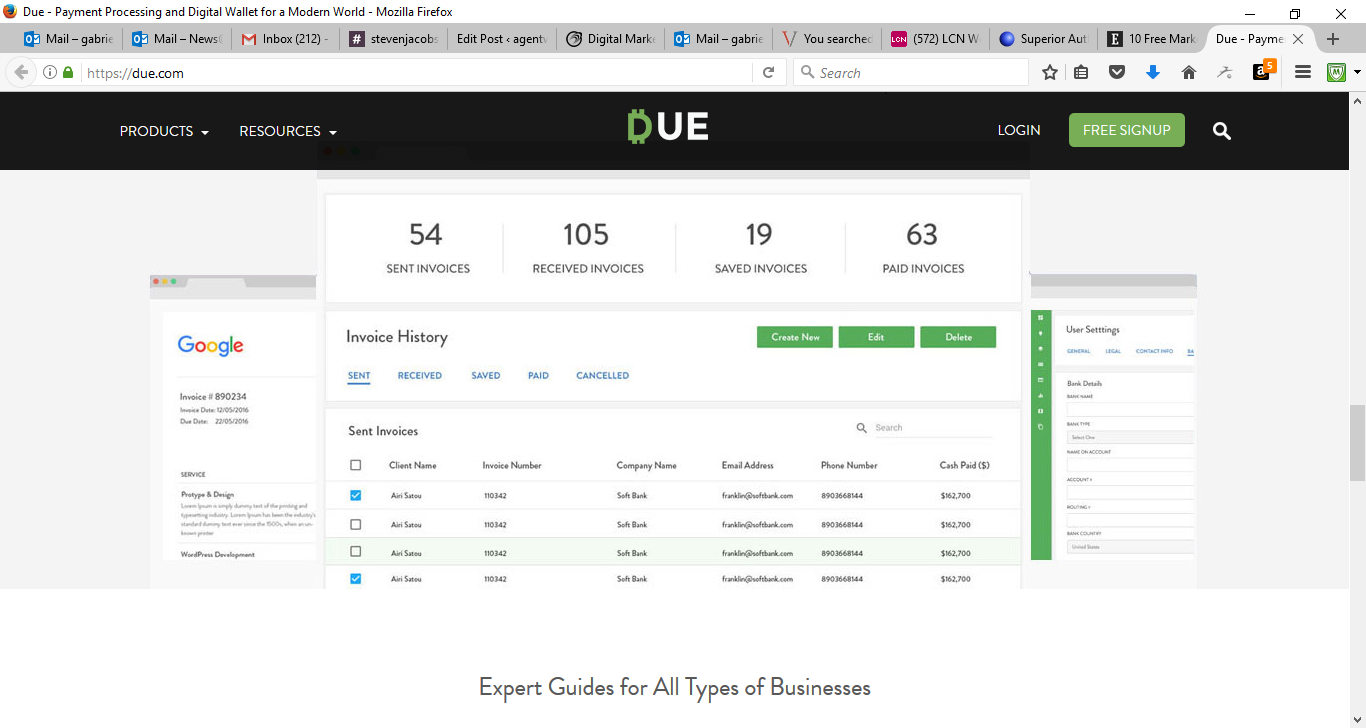
Task: Open dropdown arrow beside green extension icon
Action: tap(1357, 72)
